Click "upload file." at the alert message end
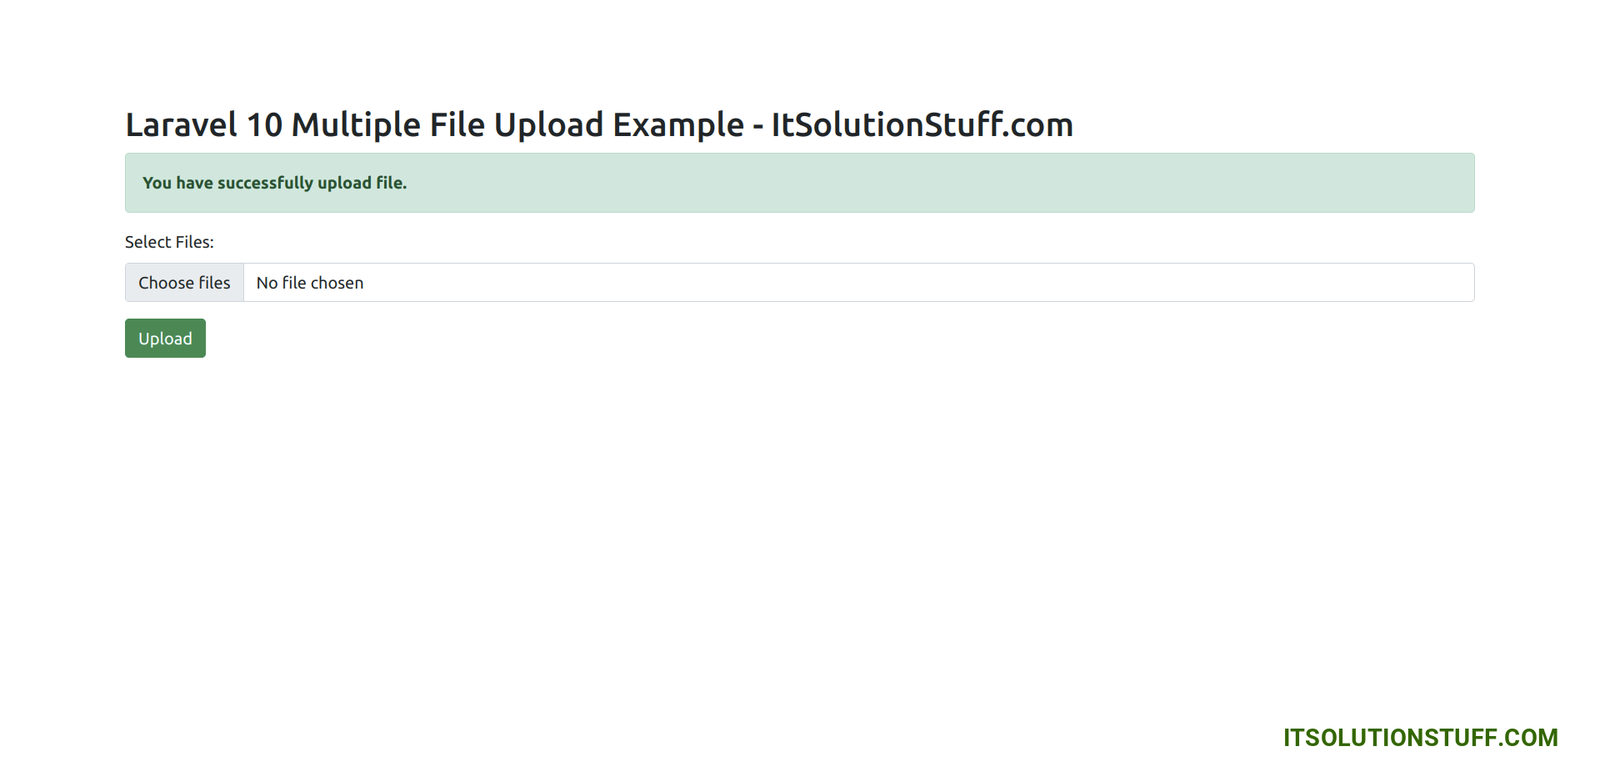Viewport: 1600px width, 763px height. pos(362,183)
